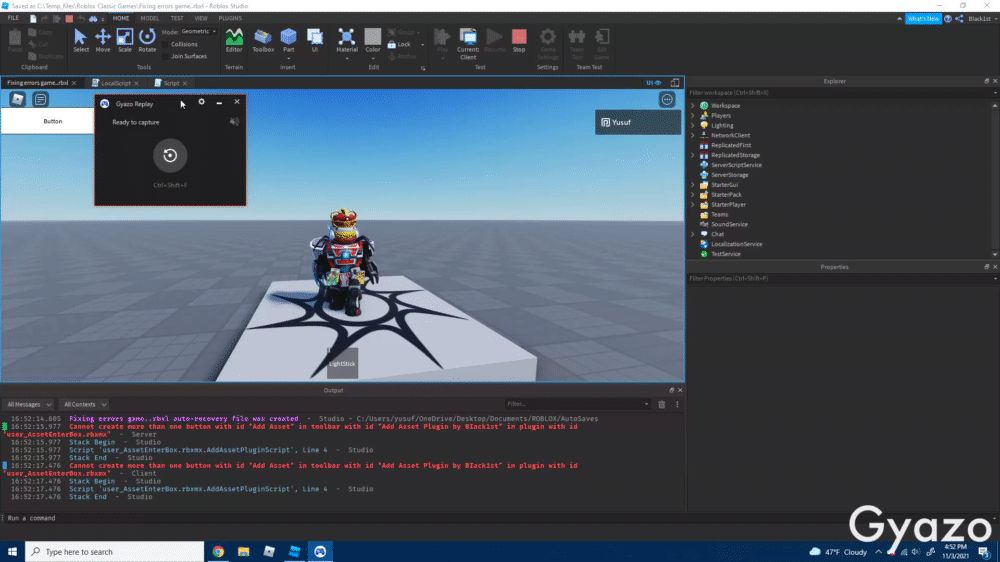The width and height of the screenshot is (1000, 562).
Task: Click the Yusuf player list entry
Action: [x=638, y=122]
